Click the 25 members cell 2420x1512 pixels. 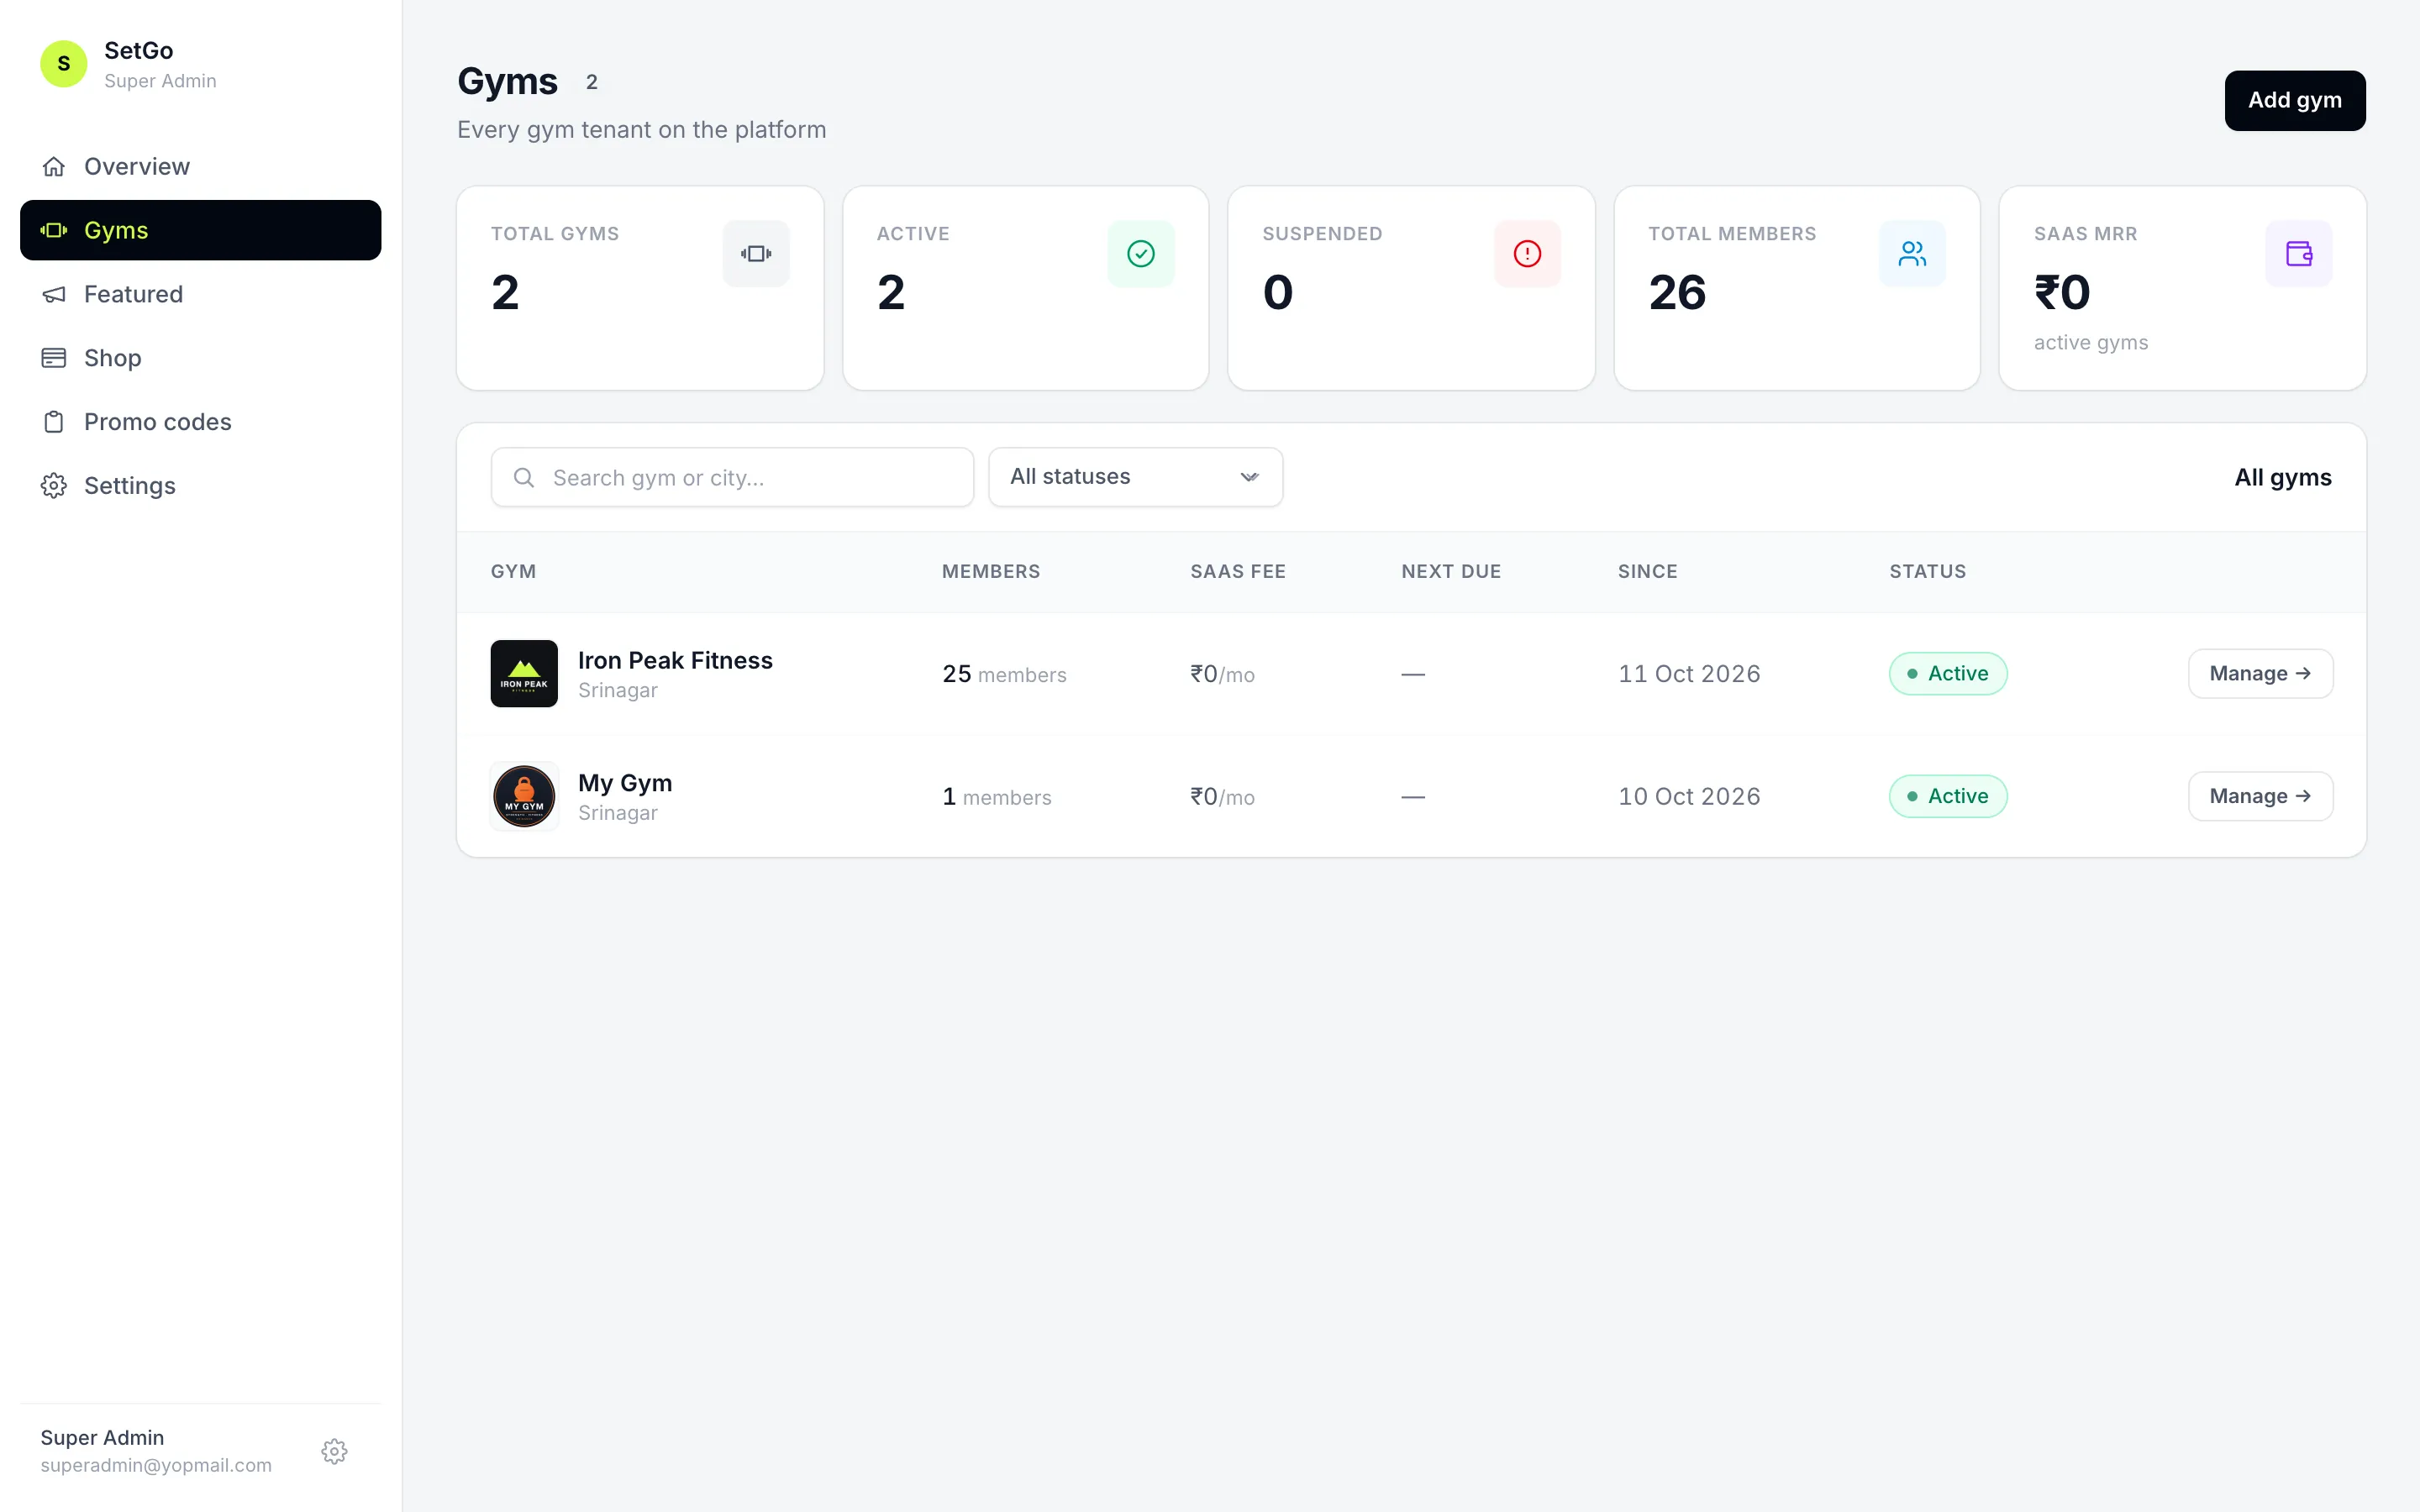click(1004, 674)
